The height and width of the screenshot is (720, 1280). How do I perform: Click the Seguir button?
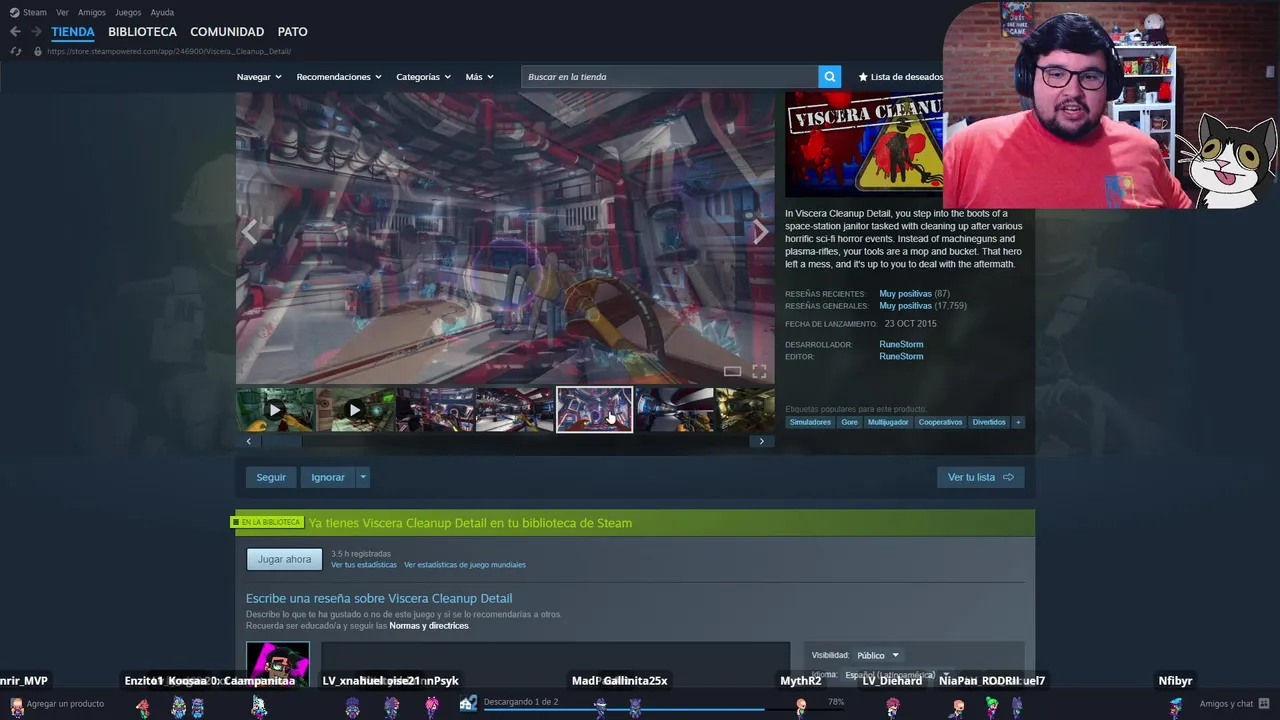(271, 477)
